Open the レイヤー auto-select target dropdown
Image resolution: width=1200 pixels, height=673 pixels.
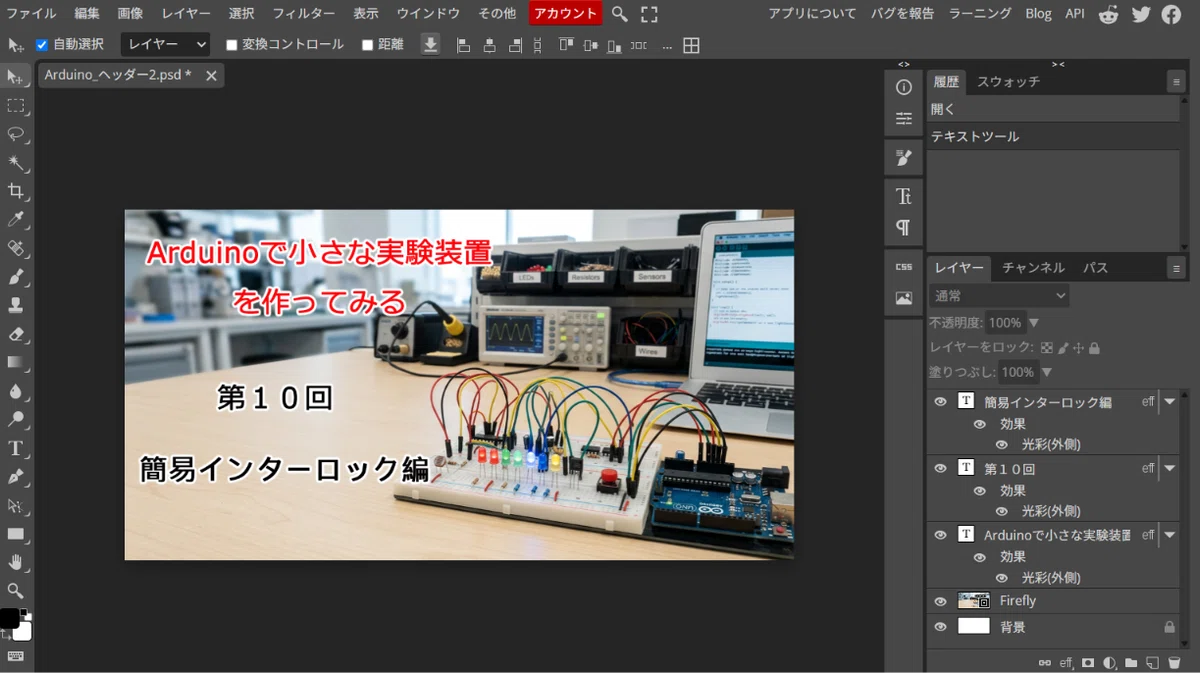166,45
